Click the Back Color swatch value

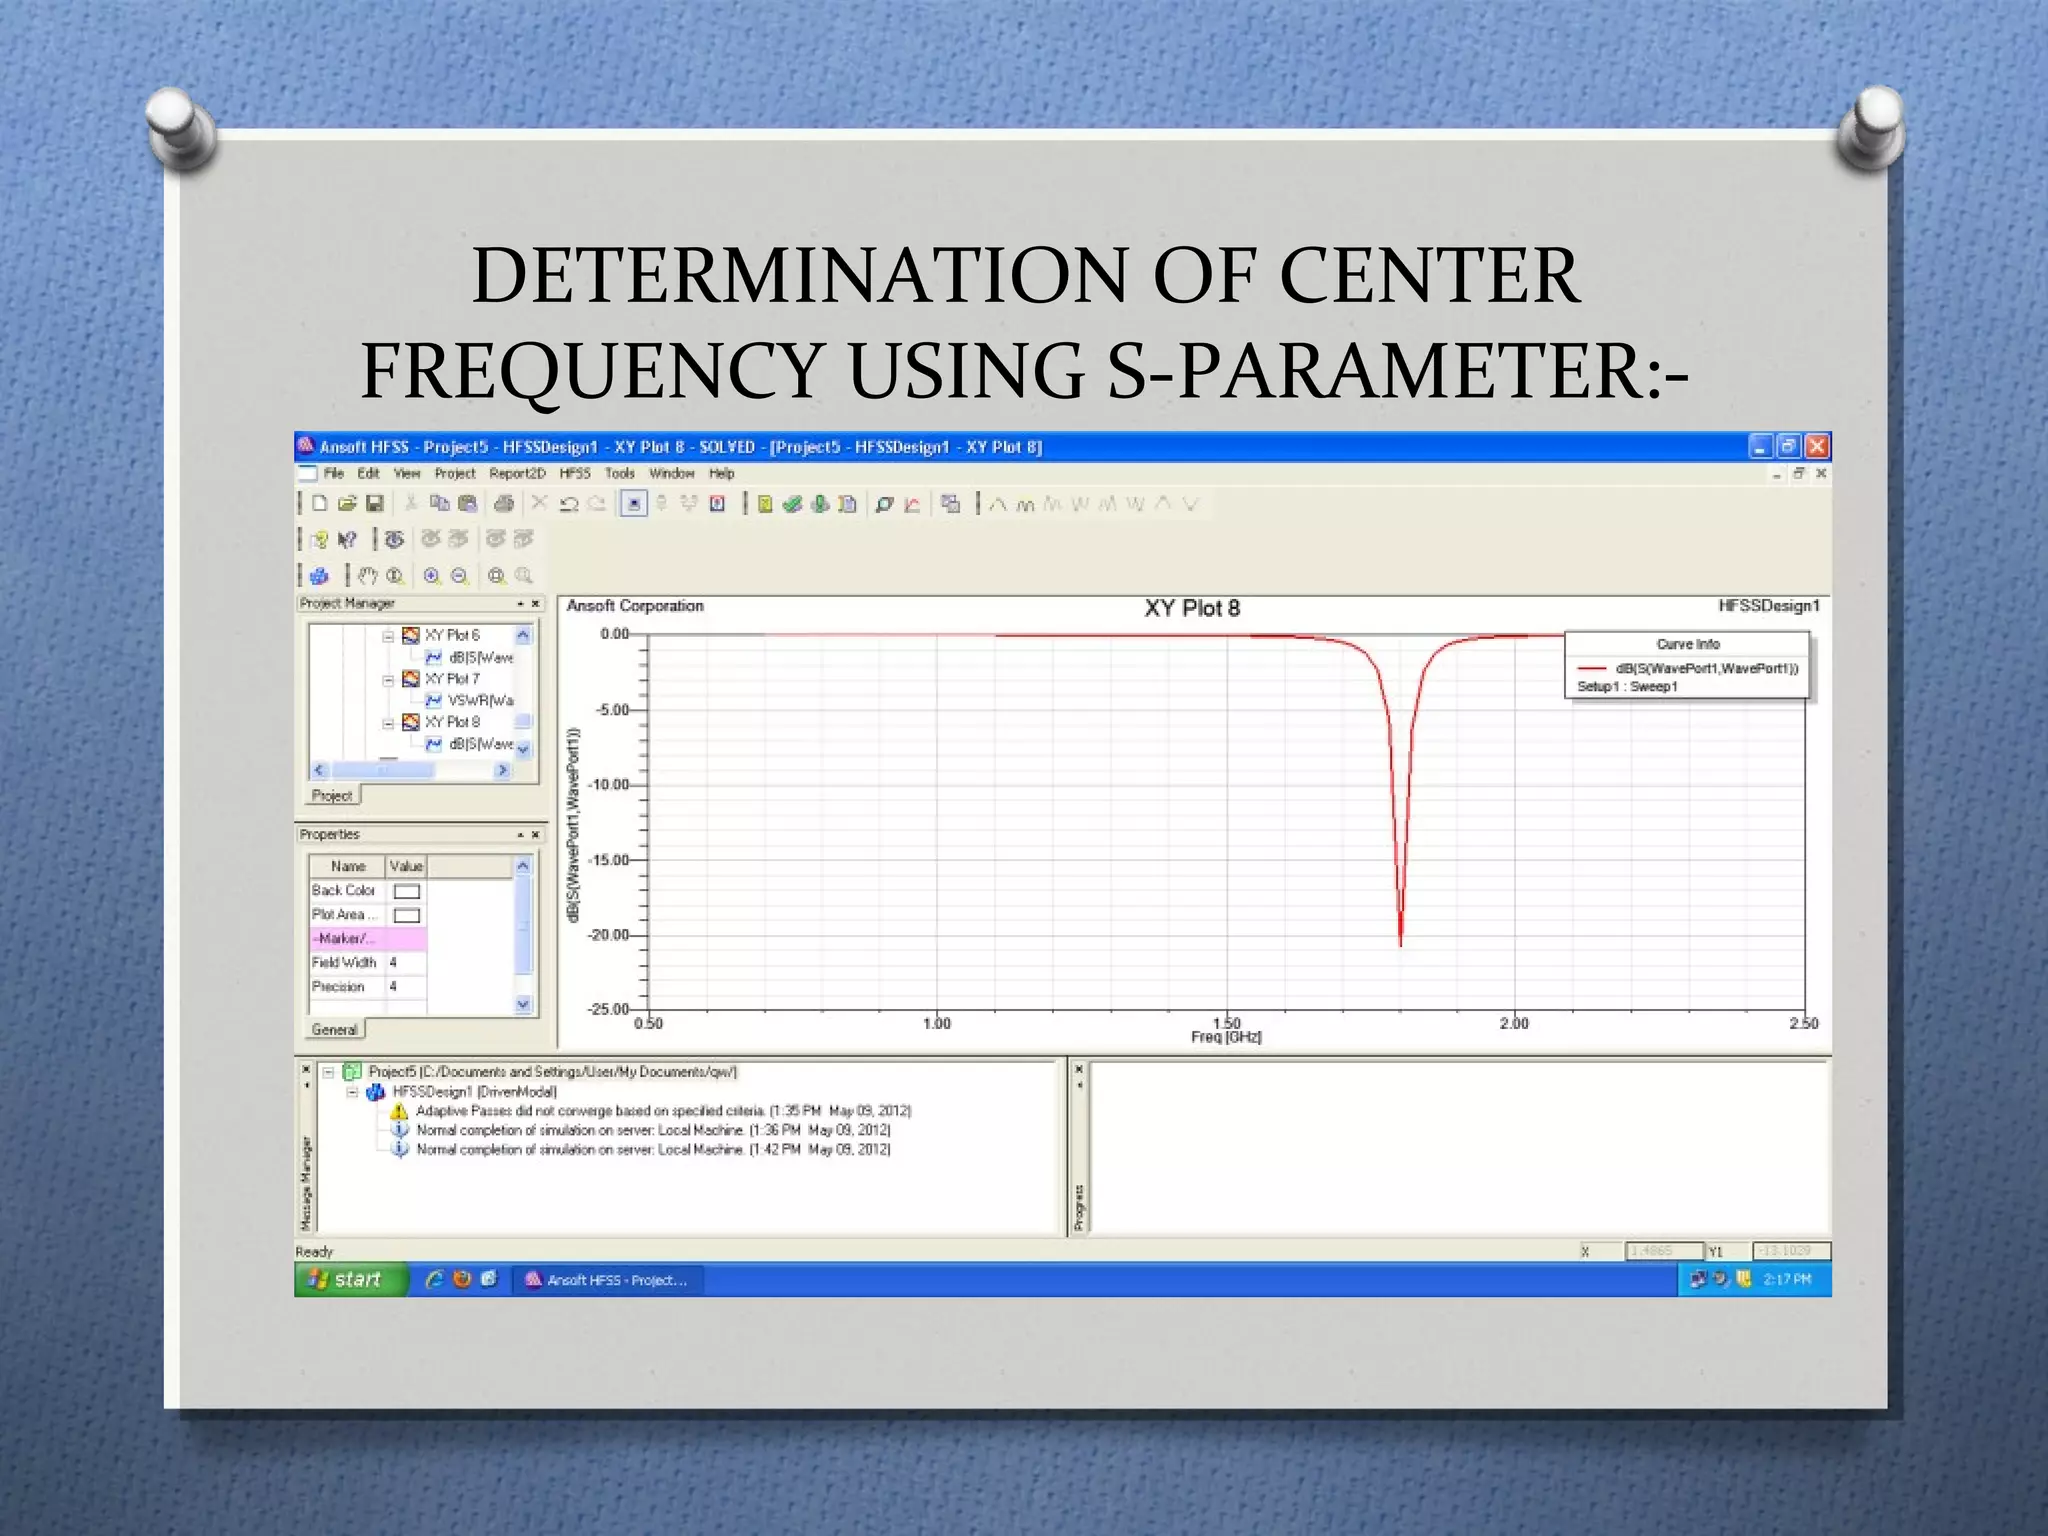pos(407,891)
